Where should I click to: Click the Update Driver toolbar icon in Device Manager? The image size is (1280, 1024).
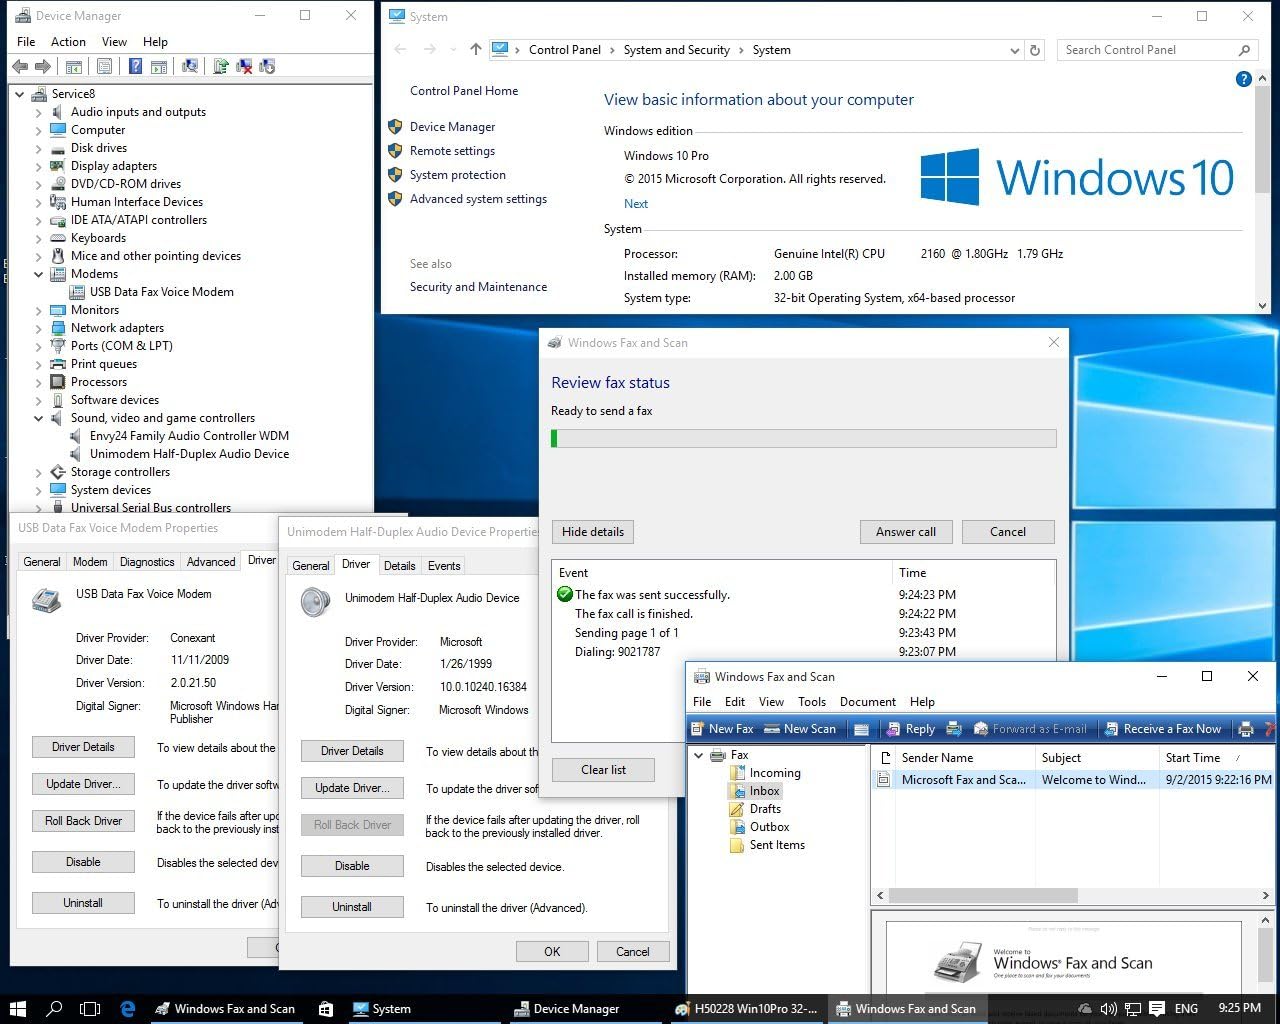pos(221,67)
